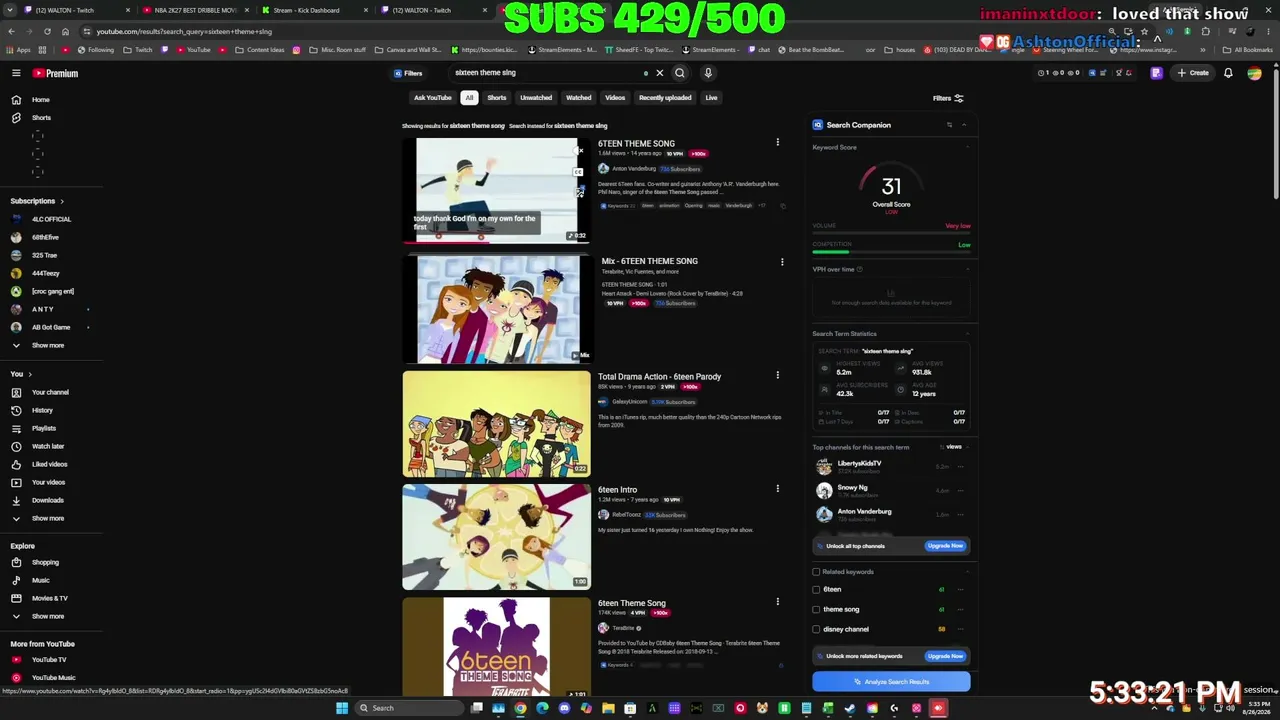This screenshot has height=720, width=1280.
Task: Reload the browser page
Action: click(47, 31)
